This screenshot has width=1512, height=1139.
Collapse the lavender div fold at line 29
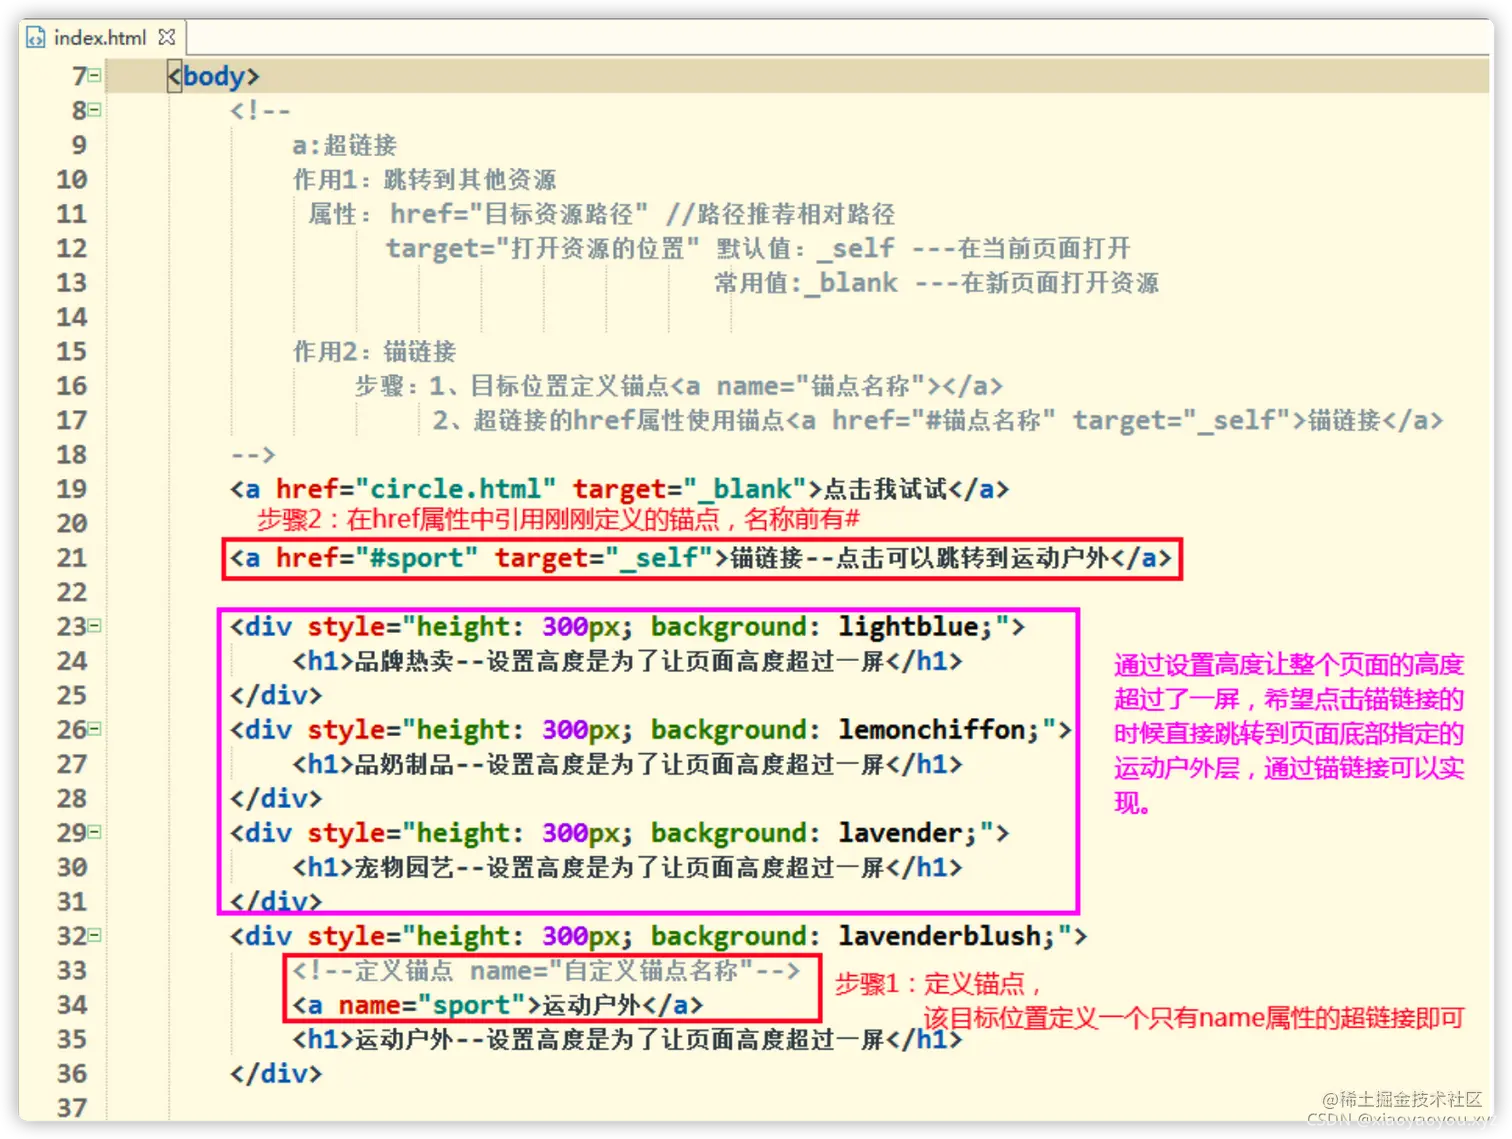(93, 832)
